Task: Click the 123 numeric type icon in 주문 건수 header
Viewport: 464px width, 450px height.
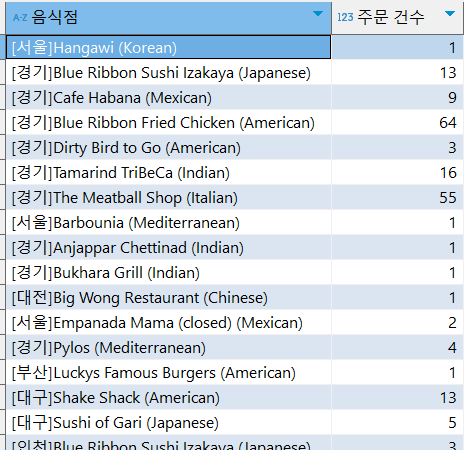Action: click(345, 17)
